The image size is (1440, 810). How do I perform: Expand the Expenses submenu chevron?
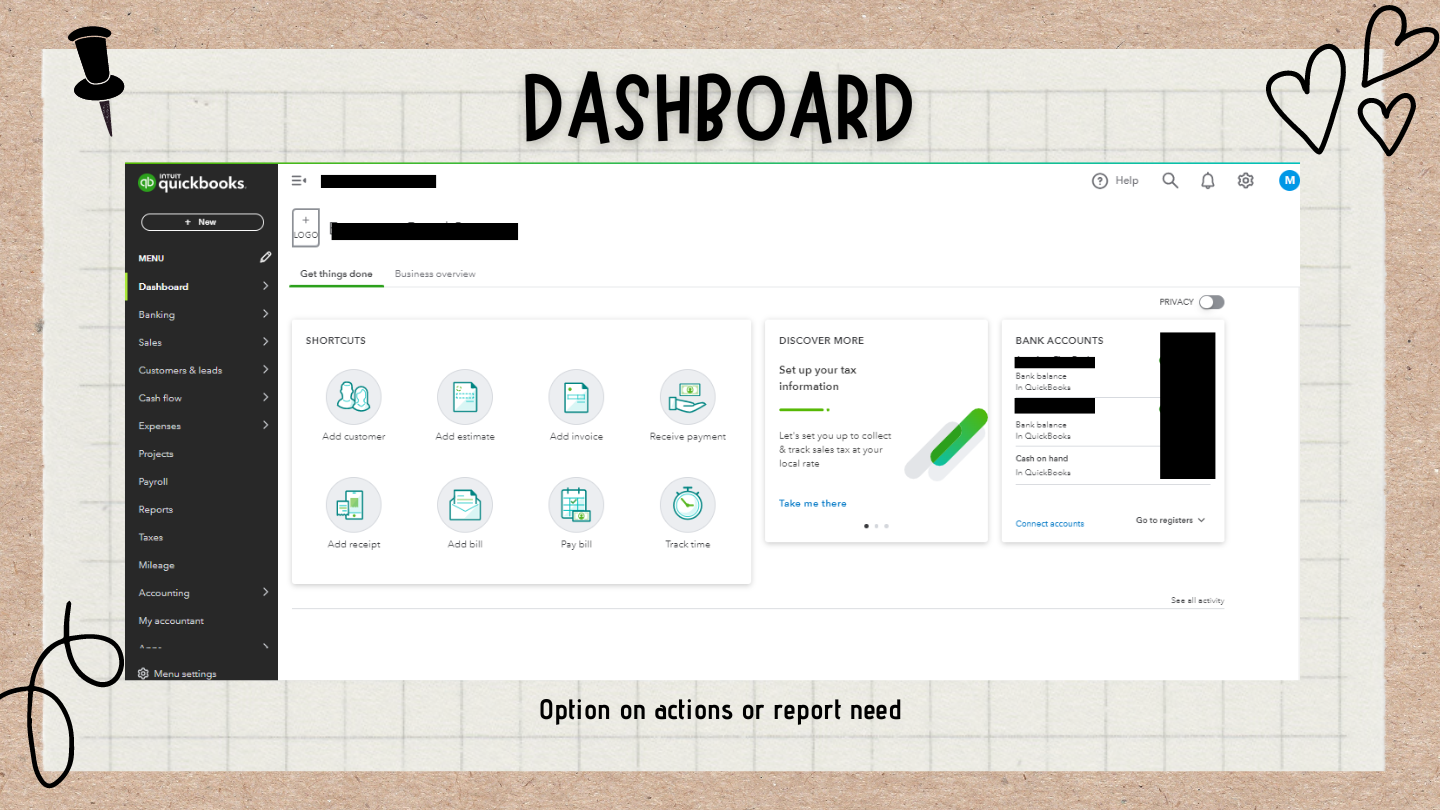(x=266, y=426)
